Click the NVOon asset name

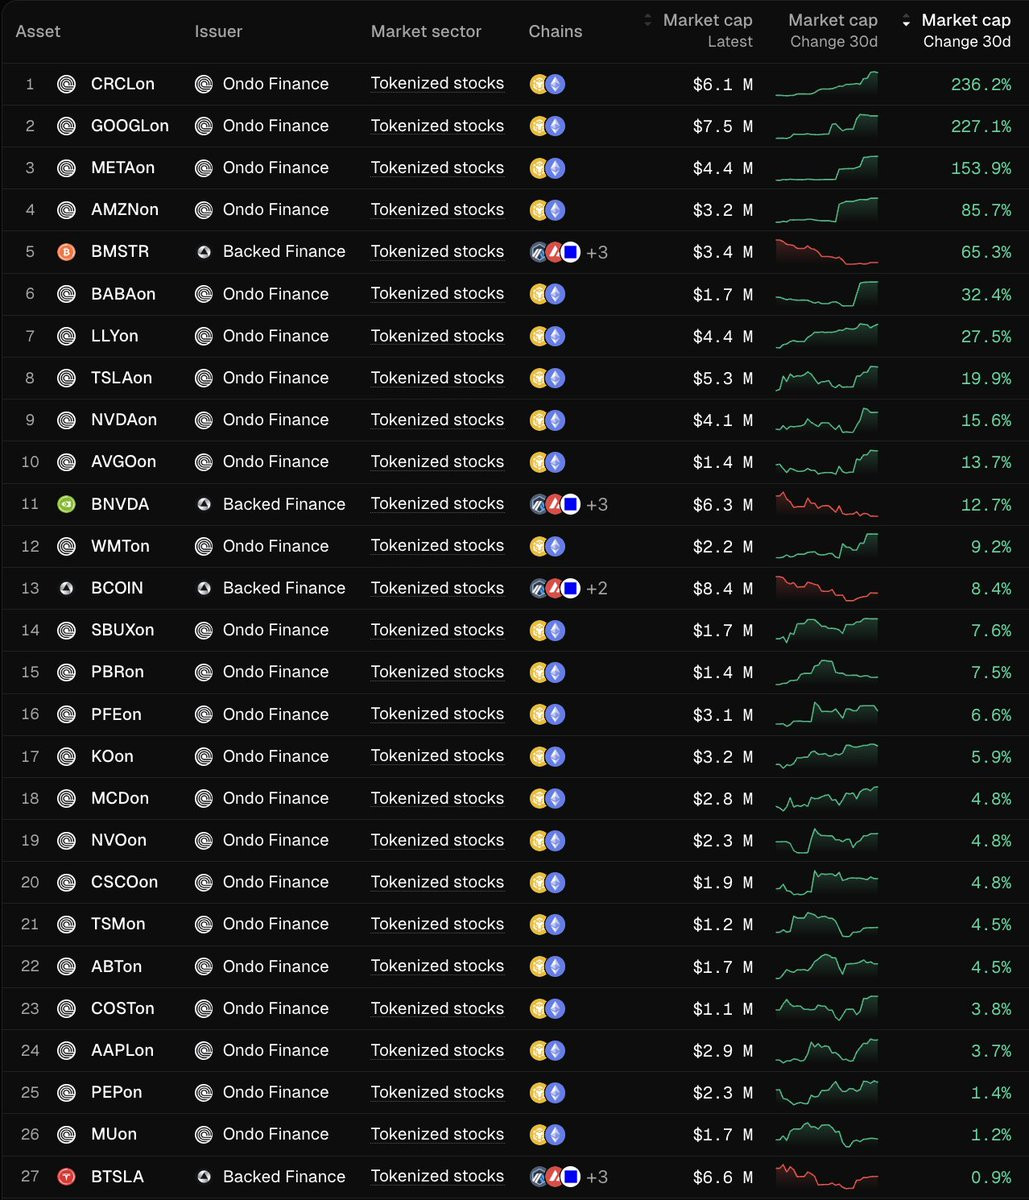[x=119, y=840]
